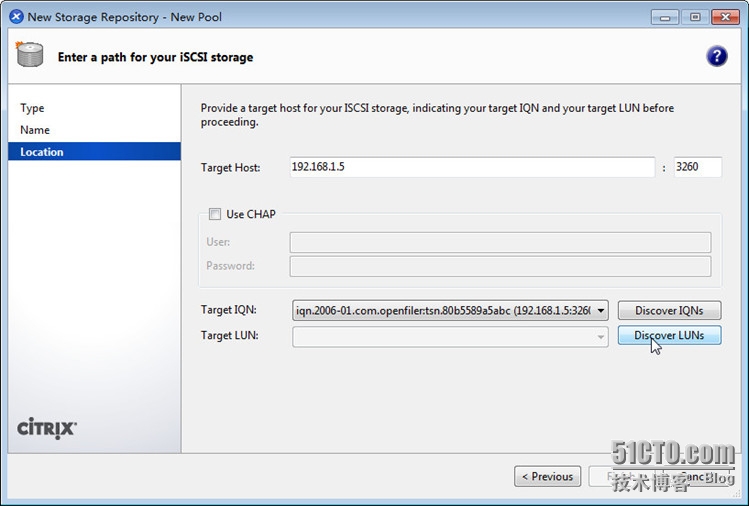Click the Target LUN label text
The width and height of the screenshot is (749, 506).
[229, 335]
